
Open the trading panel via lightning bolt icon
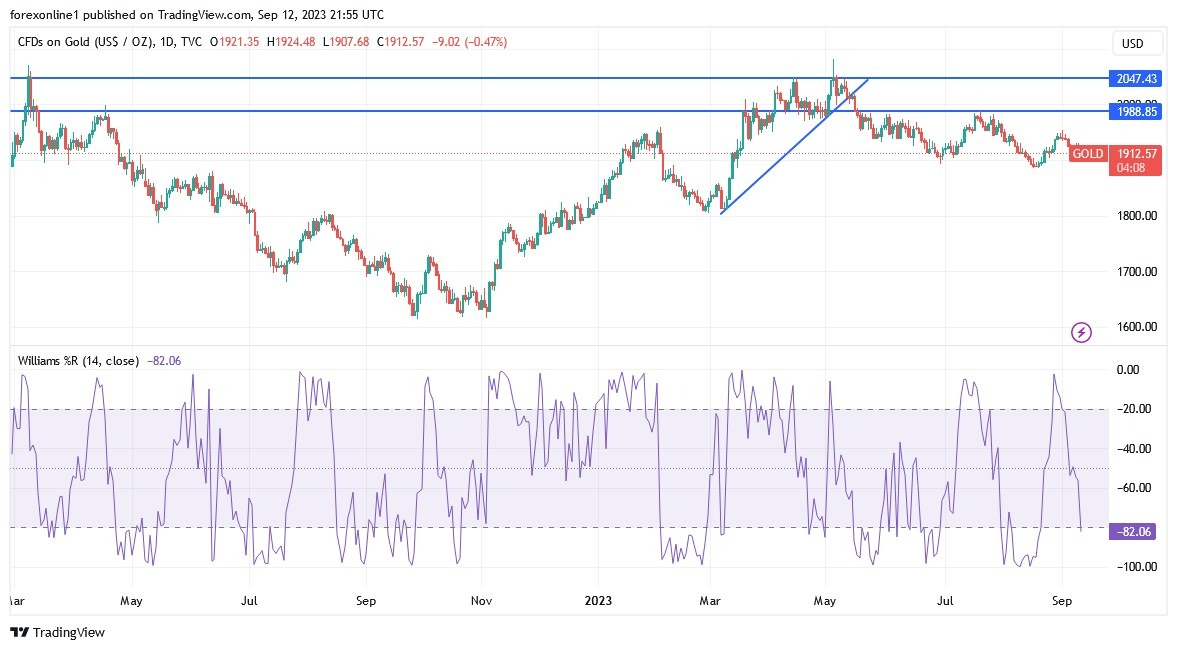pos(1081,332)
